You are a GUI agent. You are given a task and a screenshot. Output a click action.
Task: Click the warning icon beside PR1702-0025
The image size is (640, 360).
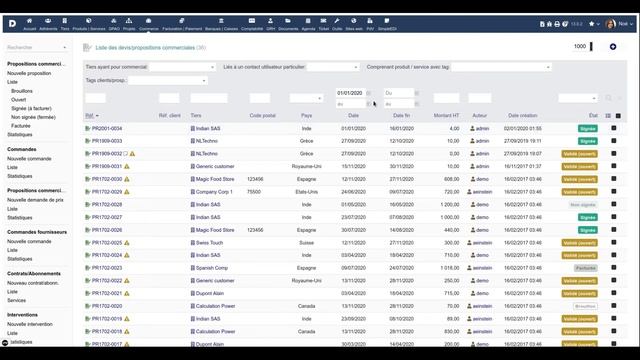(127, 242)
